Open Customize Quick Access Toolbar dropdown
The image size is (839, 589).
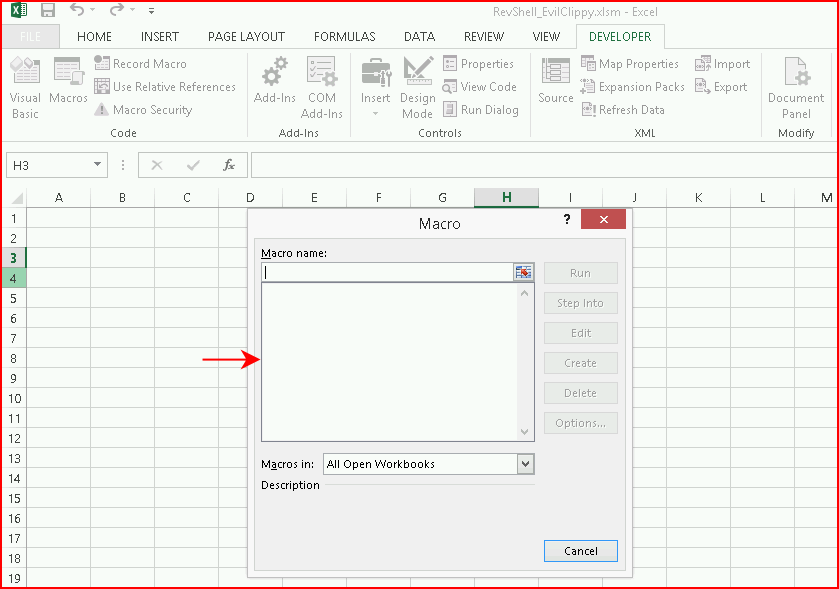(x=152, y=11)
